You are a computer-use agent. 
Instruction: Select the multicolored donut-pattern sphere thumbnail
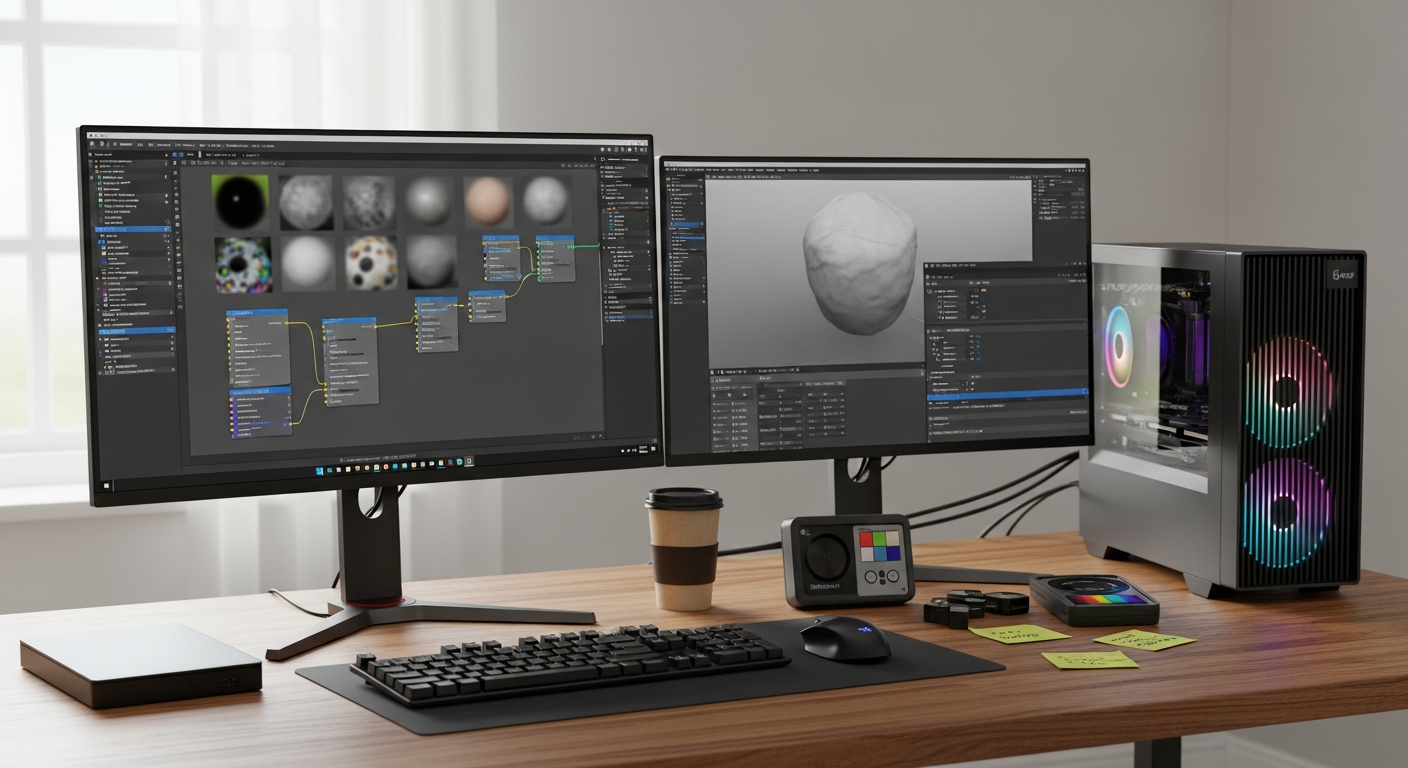click(243, 264)
